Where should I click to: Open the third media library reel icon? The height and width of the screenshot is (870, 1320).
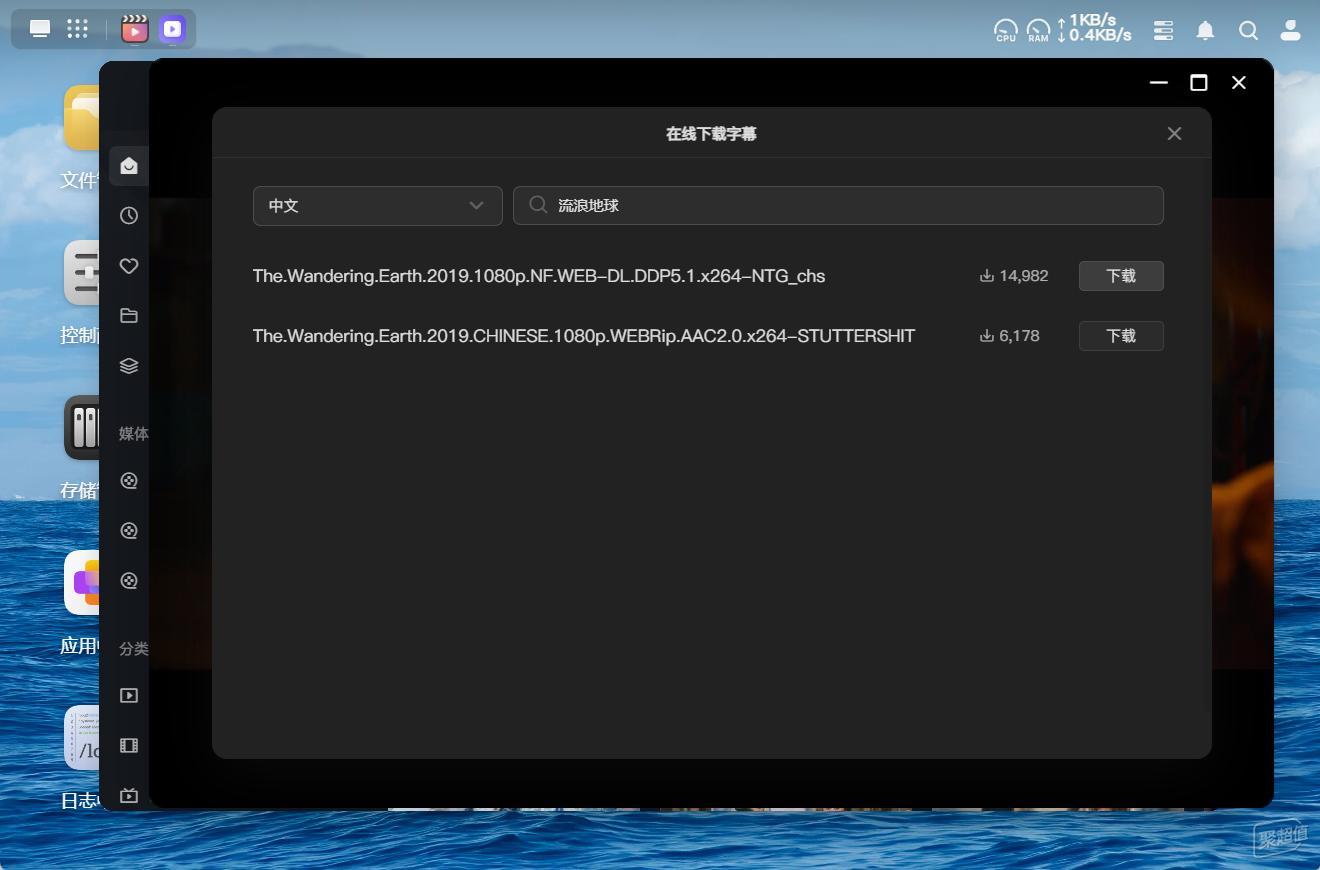tap(129, 581)
